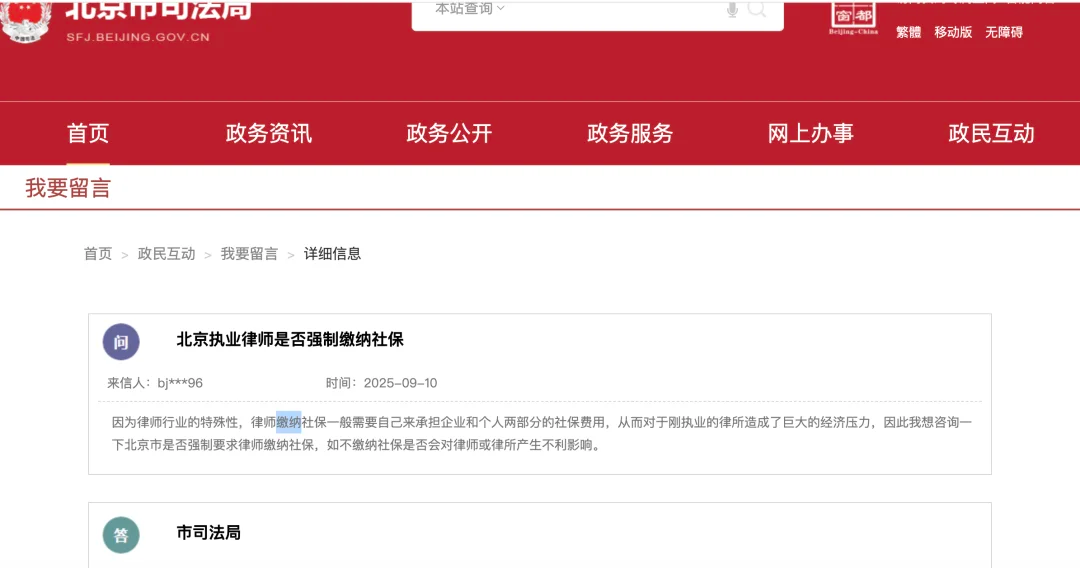Click the Beijing-China capital window logo
The width and height of the screenshot is (1080, 568).
point(853,19)
